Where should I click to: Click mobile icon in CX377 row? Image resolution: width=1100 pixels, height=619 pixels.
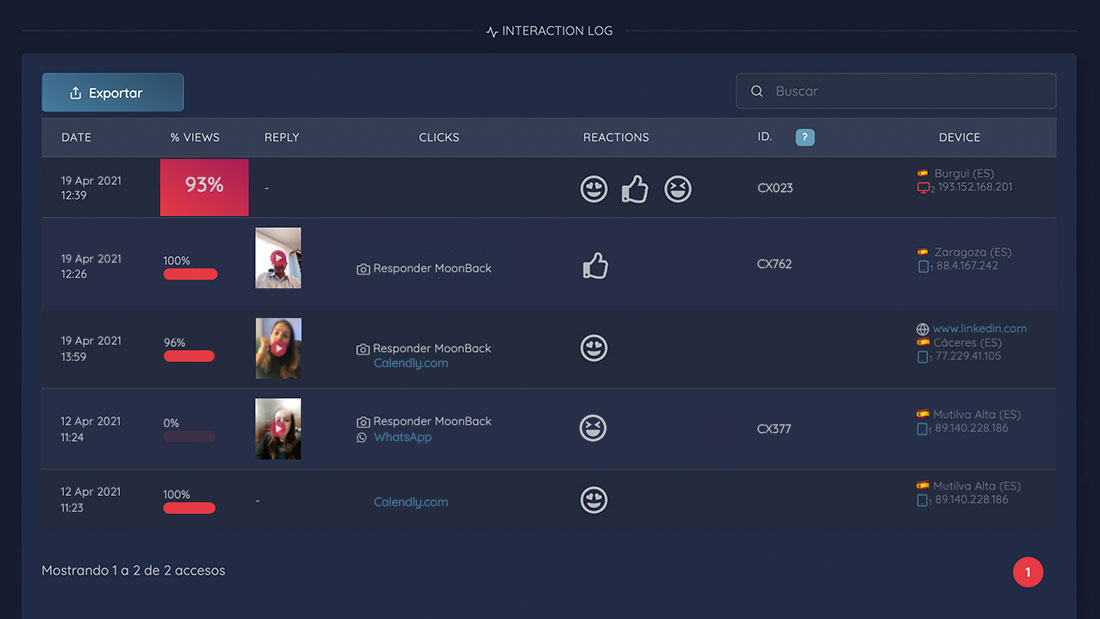pyautogui.click(x=922, y=429)
